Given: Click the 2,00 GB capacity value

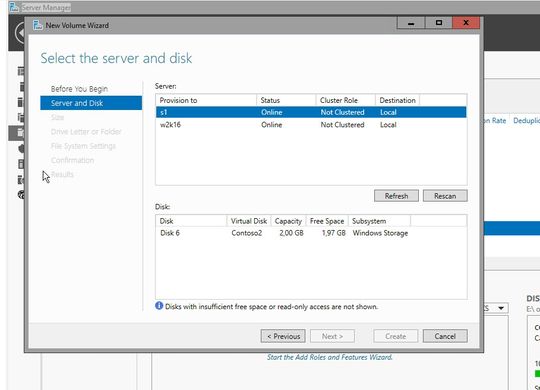Looking at the screenshot, I should click(x=291, y=233).
